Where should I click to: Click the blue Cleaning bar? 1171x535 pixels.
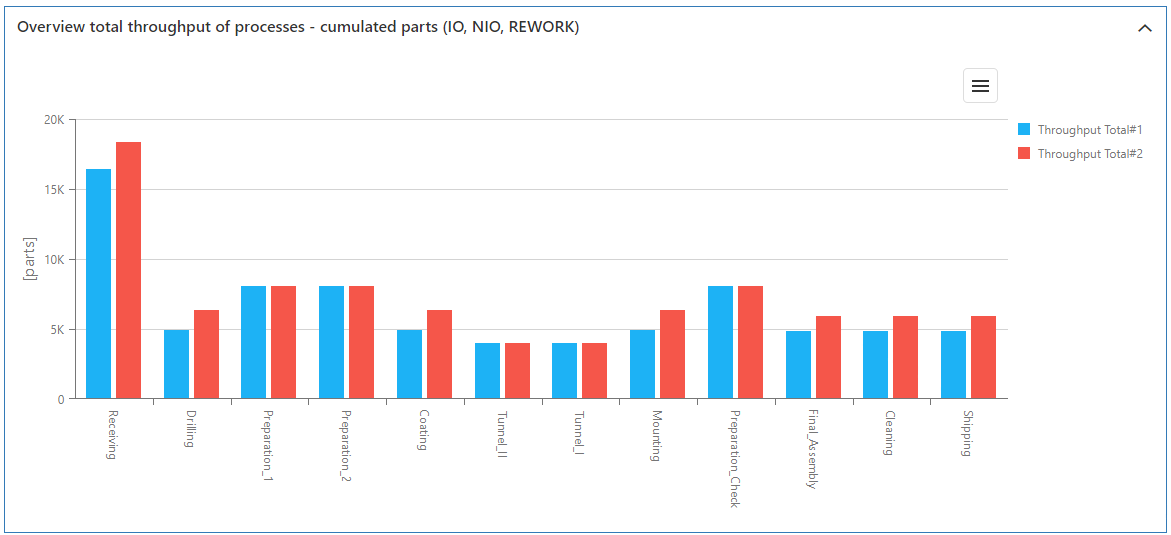pyautogui.click(x=875, y=365)
